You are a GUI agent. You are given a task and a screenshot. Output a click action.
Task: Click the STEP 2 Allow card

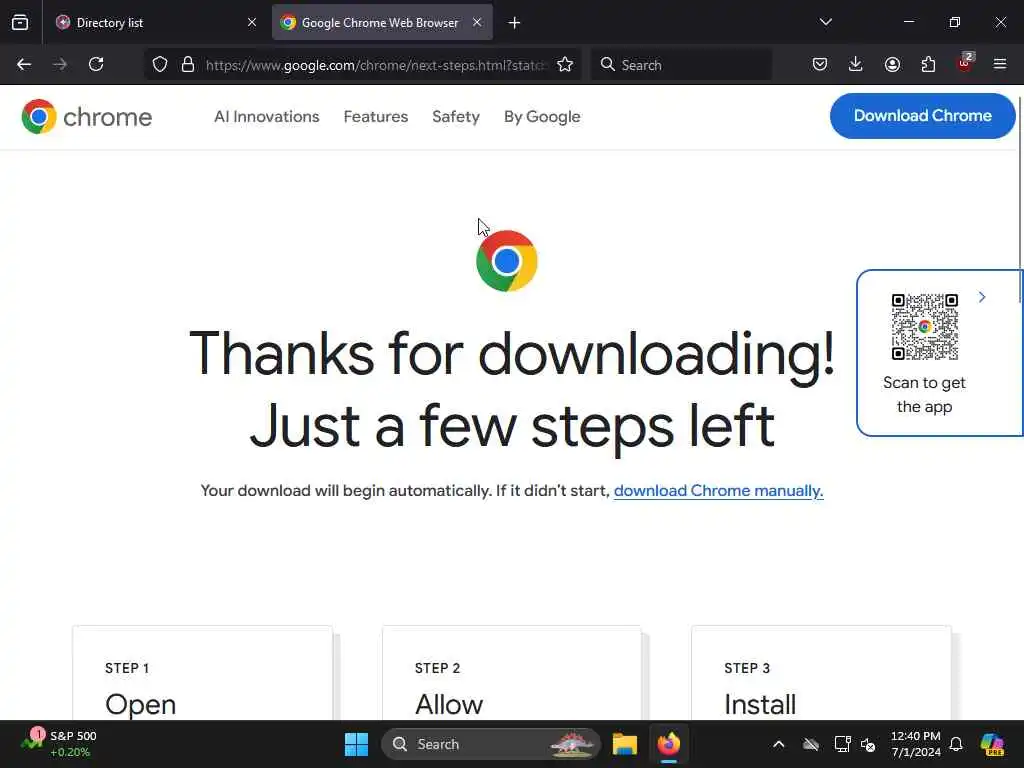coord(512,673)
